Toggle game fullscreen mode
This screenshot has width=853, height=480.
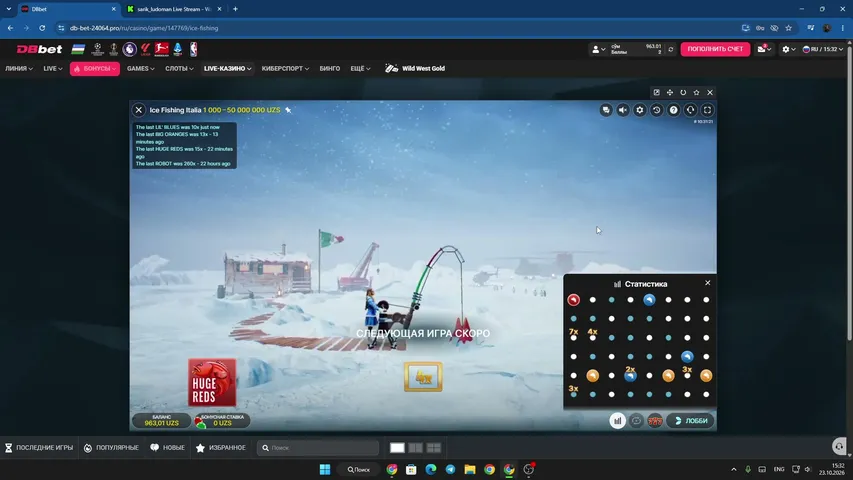tap(707, 110)
